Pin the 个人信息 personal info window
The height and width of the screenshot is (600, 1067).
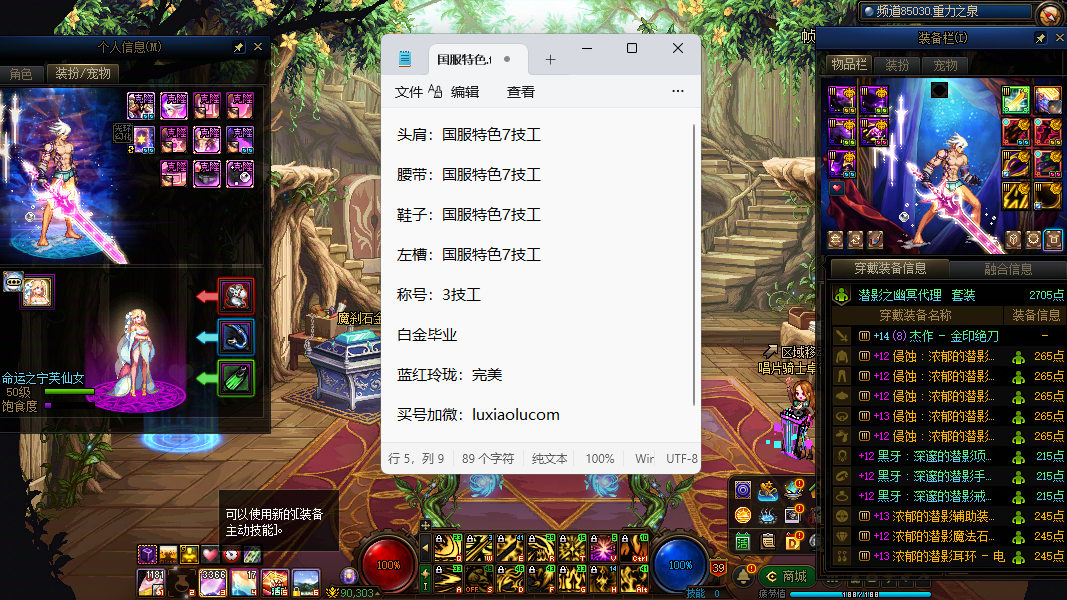238,47
